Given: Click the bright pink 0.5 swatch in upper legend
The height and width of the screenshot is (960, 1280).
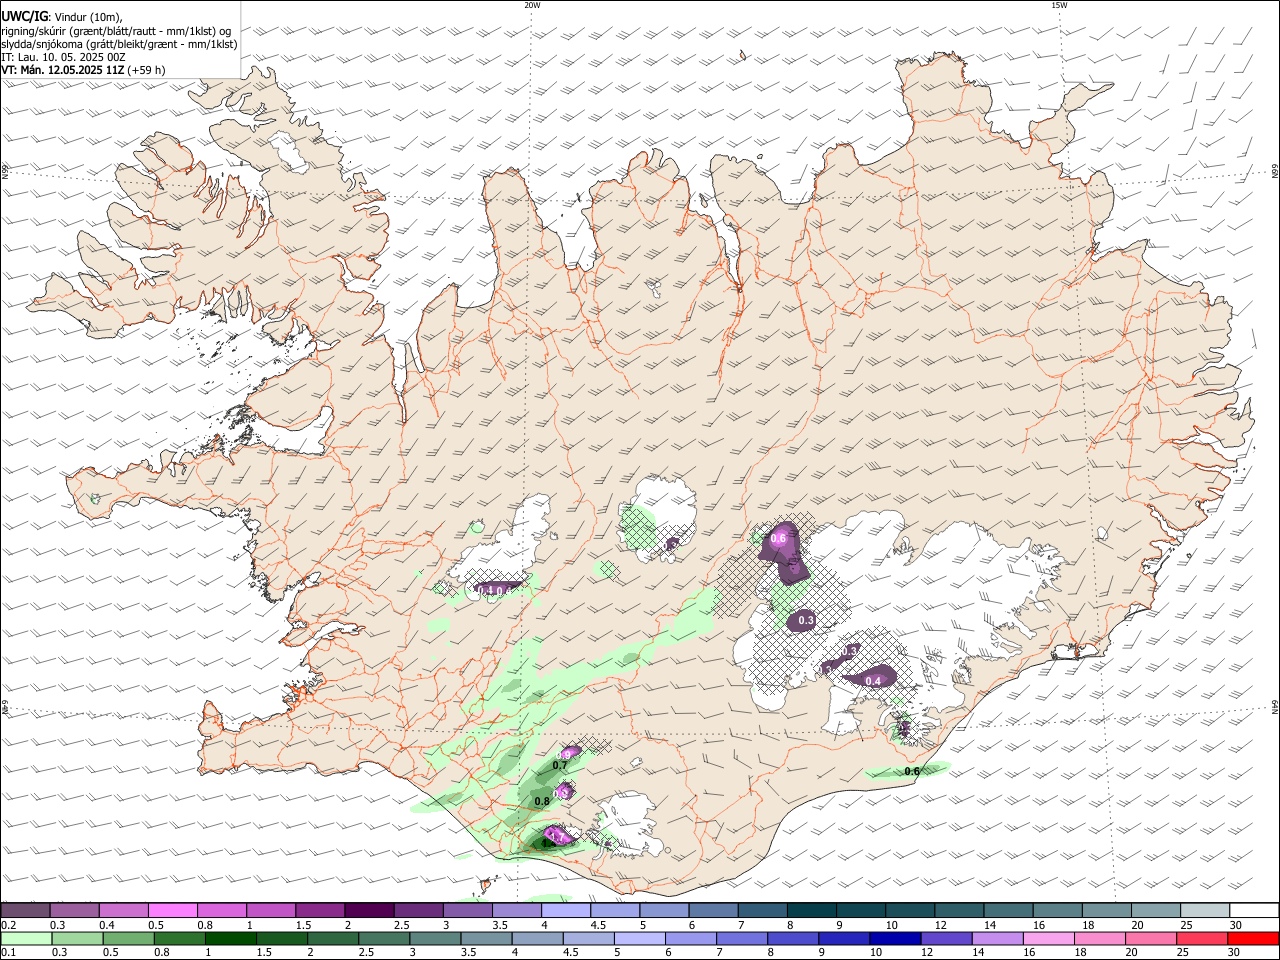Looking at the screenshot, I should [172, 910].
